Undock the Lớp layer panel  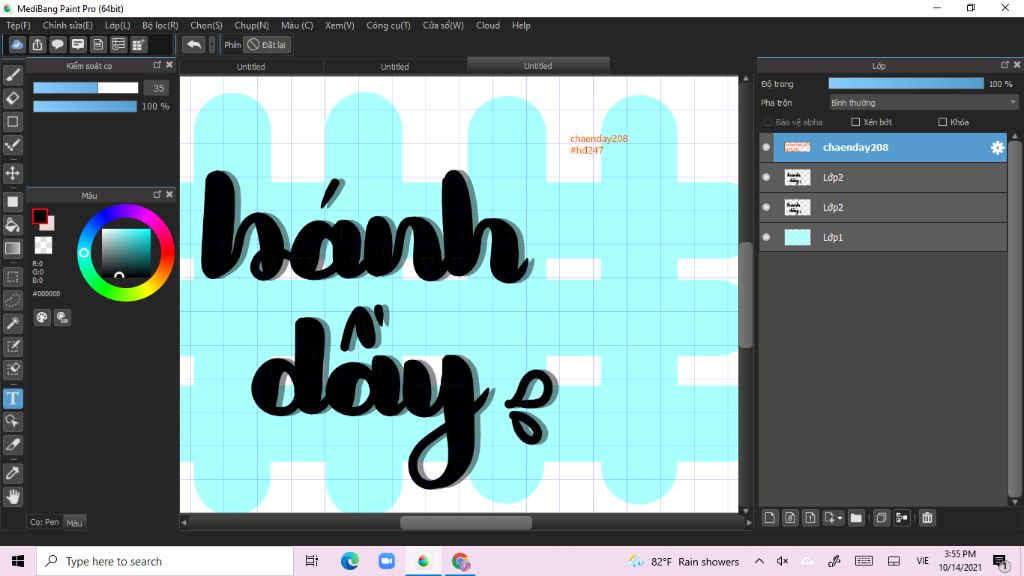pyautogui.click(x=1004, y=65)
